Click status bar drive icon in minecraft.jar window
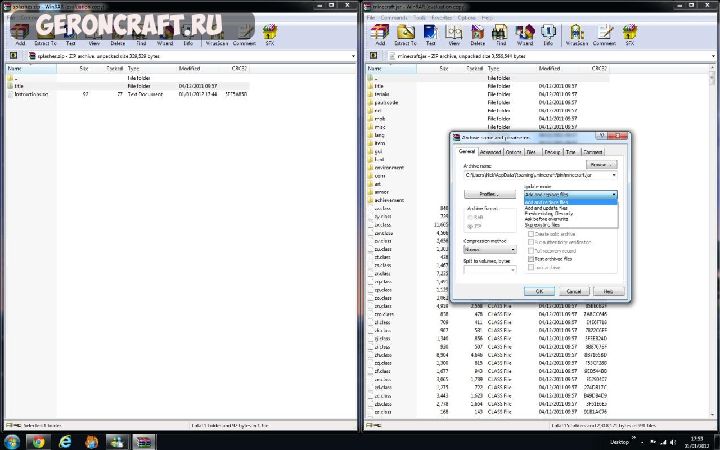 370,425
